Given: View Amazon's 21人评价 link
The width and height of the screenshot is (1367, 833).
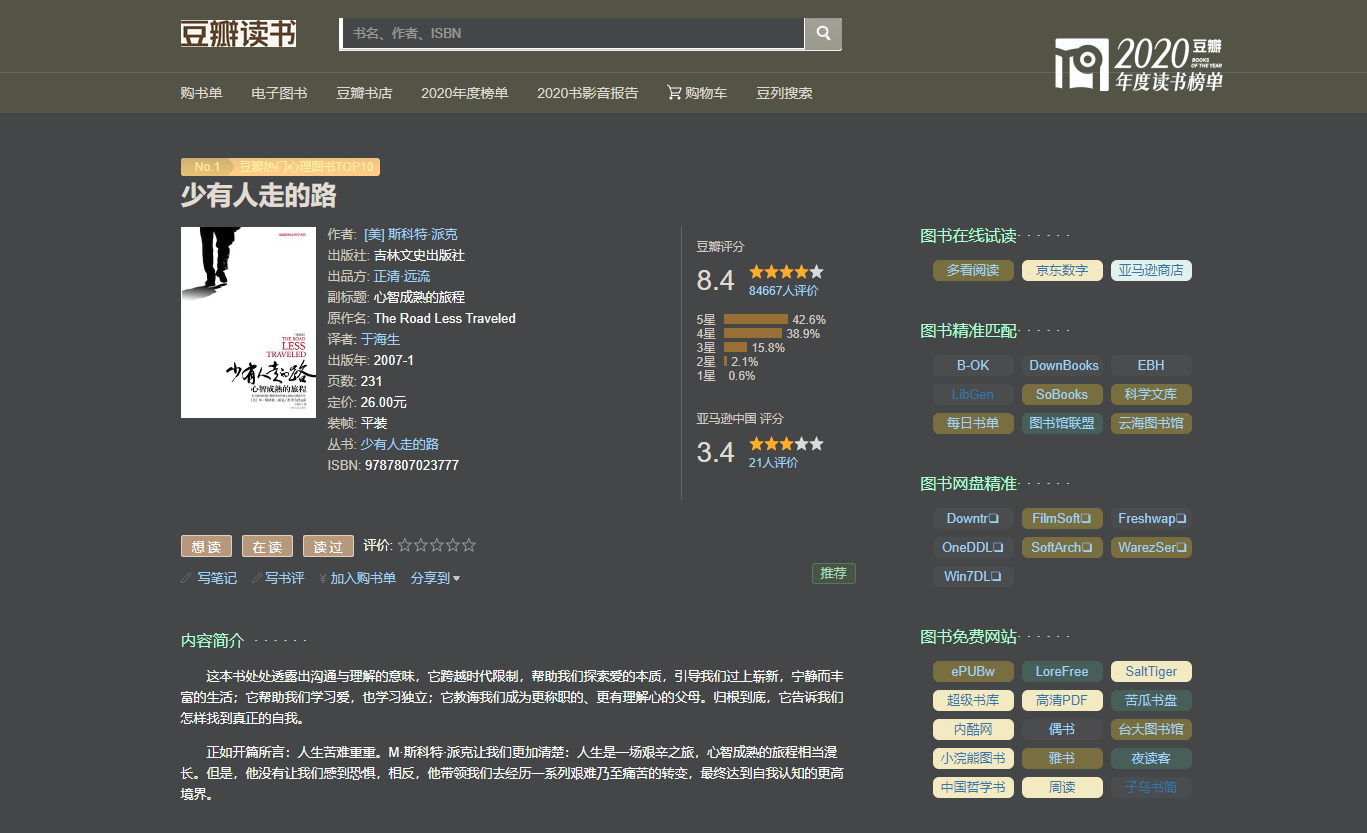Looking at the screenshot, I should pos(773,463).
